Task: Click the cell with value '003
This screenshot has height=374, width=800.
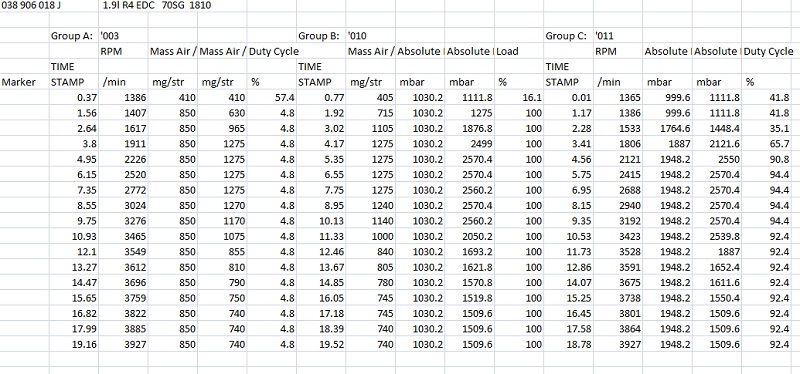Action: [x=123, y=36]
